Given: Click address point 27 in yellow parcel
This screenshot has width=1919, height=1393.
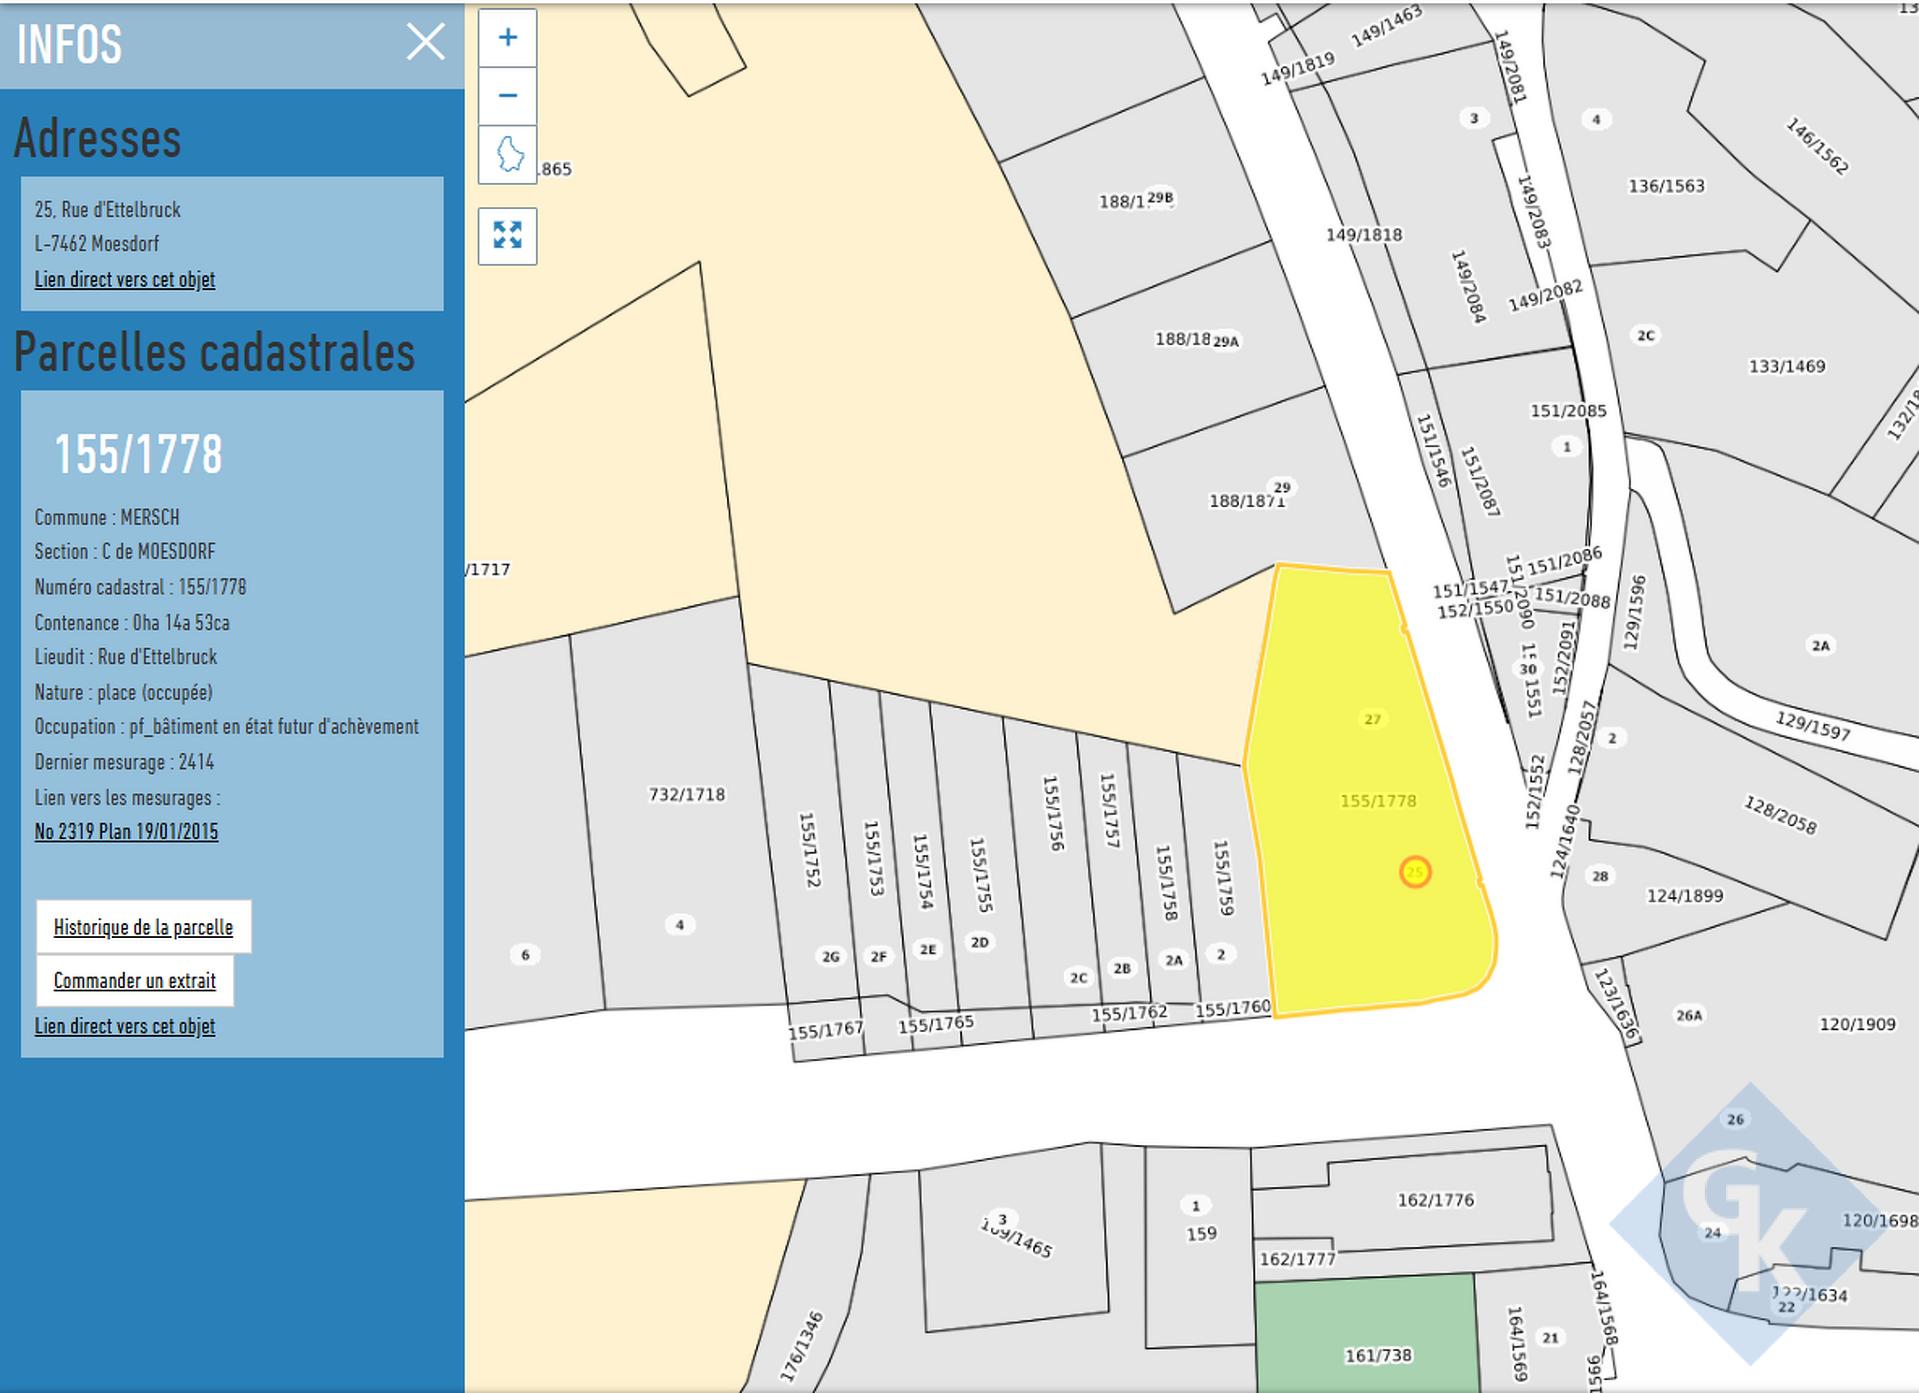Looking at the screenshot, I should coord(1372,719).
